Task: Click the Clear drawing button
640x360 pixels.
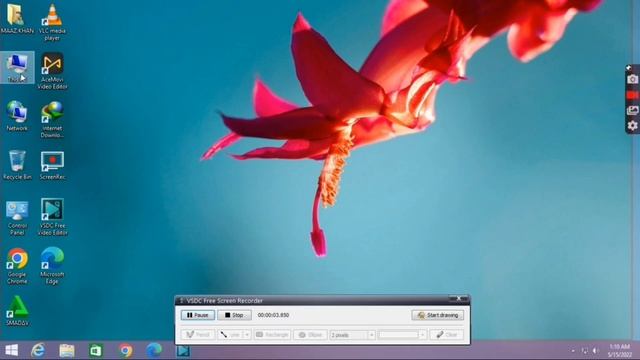Action: pyautogui.click(x=447, y=335)
